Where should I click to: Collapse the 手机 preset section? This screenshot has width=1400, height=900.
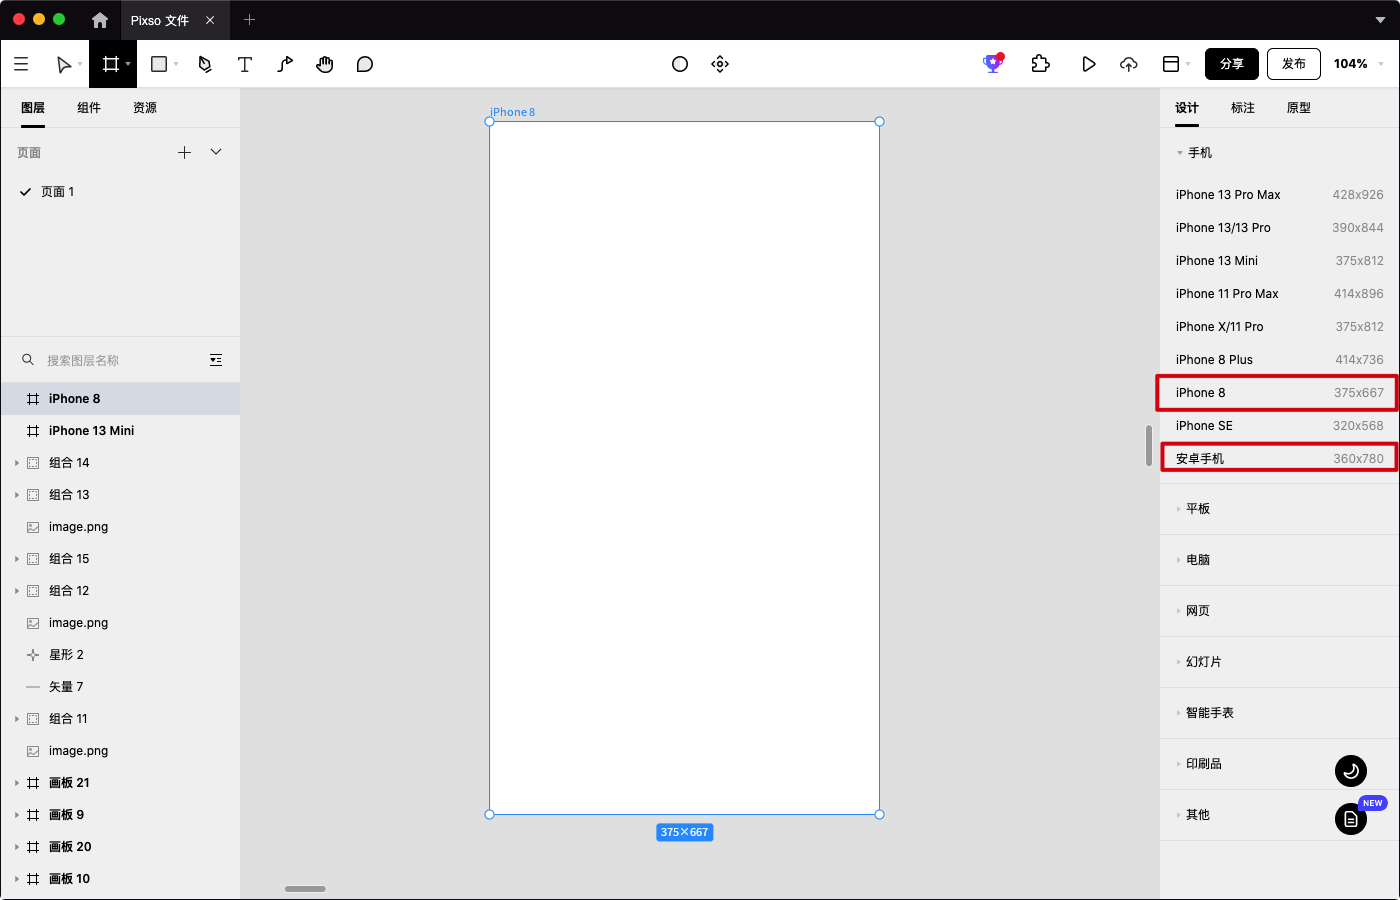coord(1180,153)
